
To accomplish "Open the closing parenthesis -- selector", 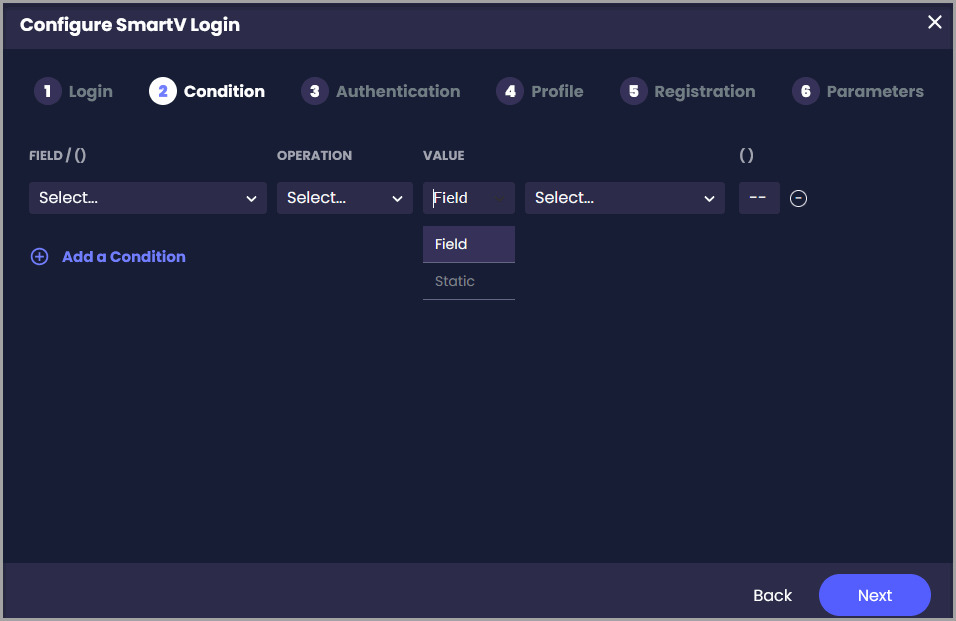I will 759,198.
